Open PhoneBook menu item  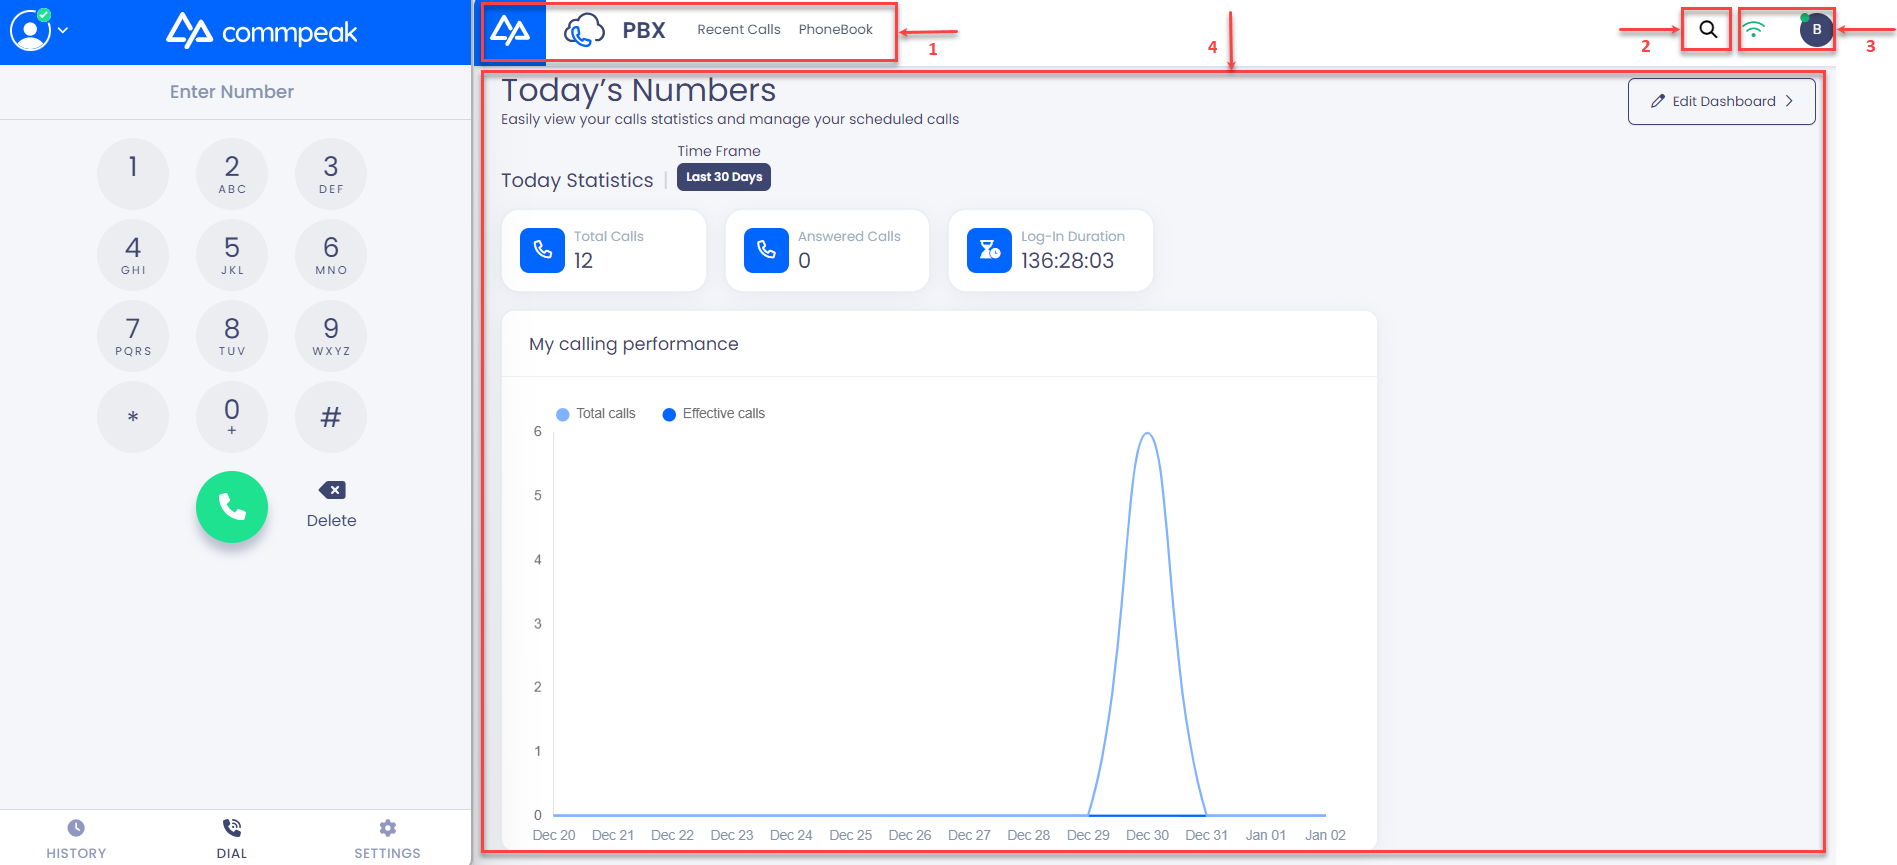pos(836,30)
